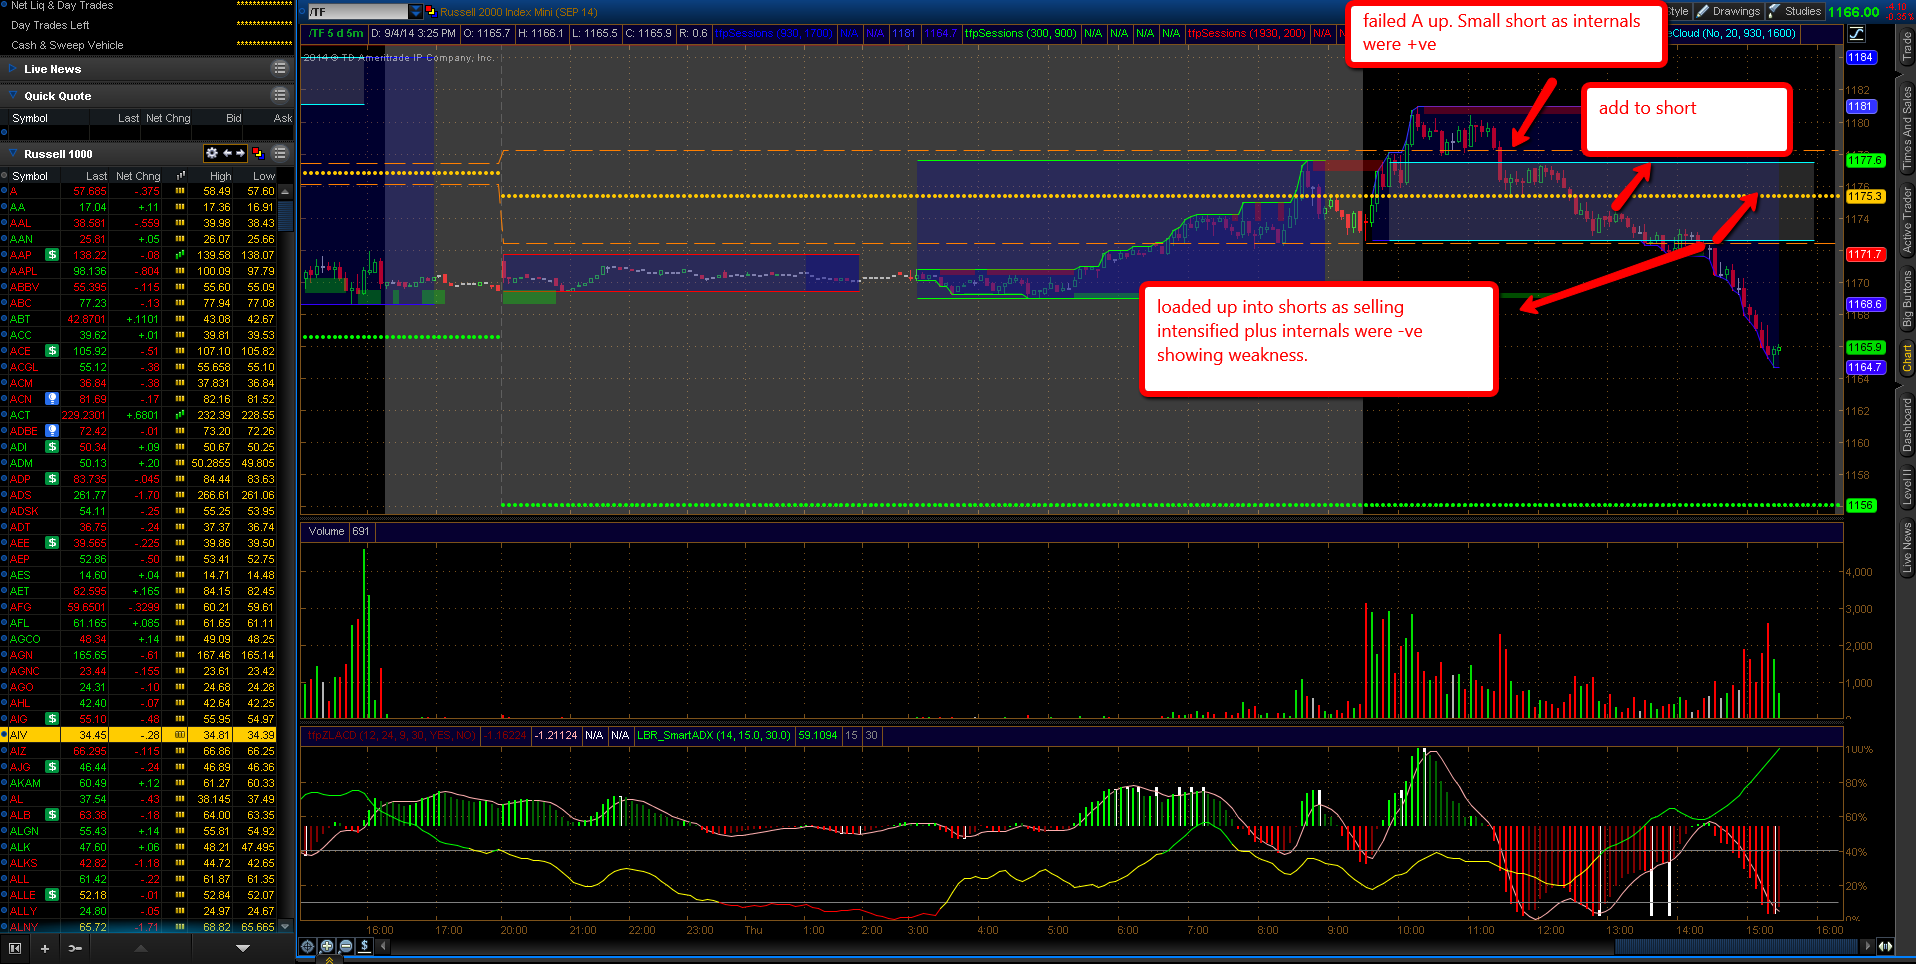Image resolution: width=1916 pixels, height=964 pixels.
Task: Open the chart Style menu
Action: click(1678, 11)
